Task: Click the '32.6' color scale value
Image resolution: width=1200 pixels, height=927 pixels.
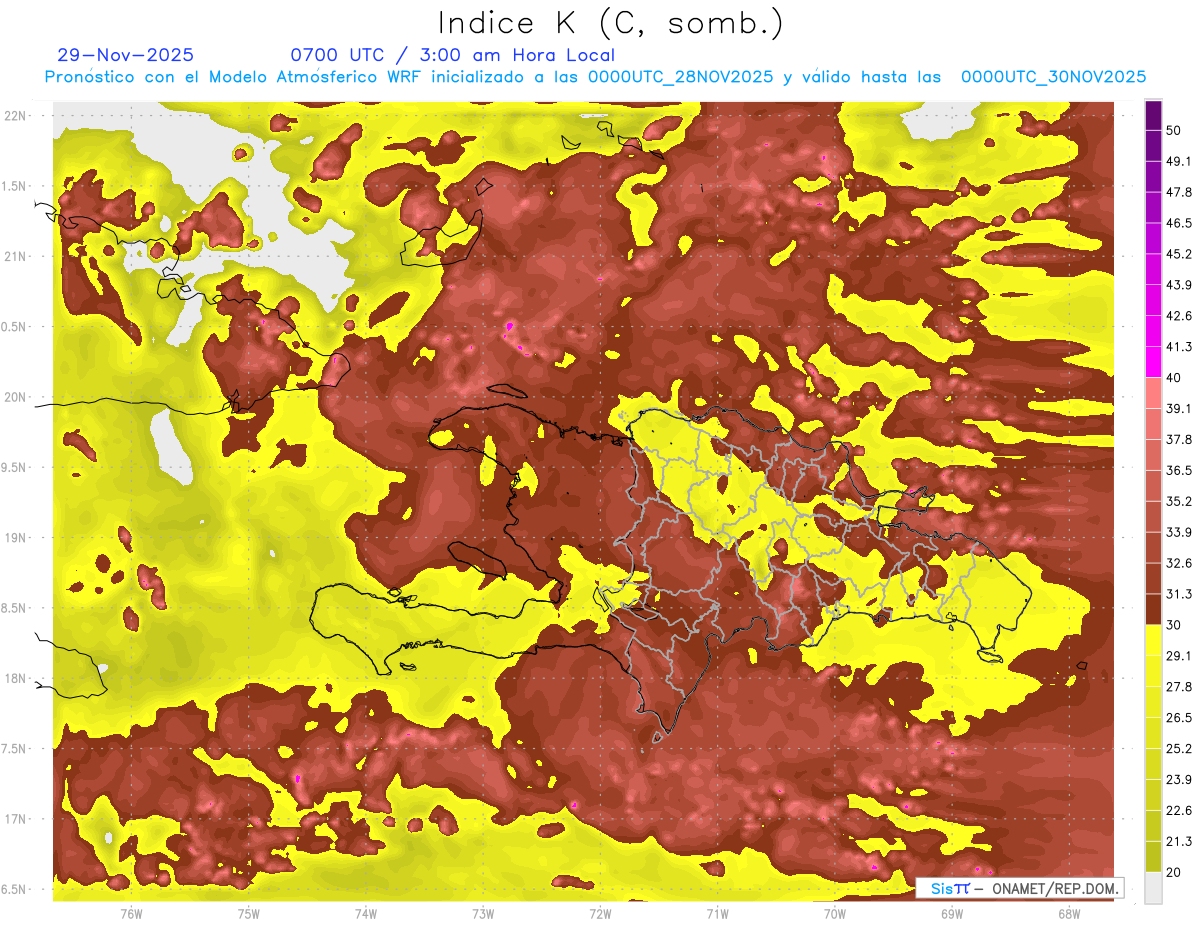Action: pyautogui.click(x=1179, y=563)
